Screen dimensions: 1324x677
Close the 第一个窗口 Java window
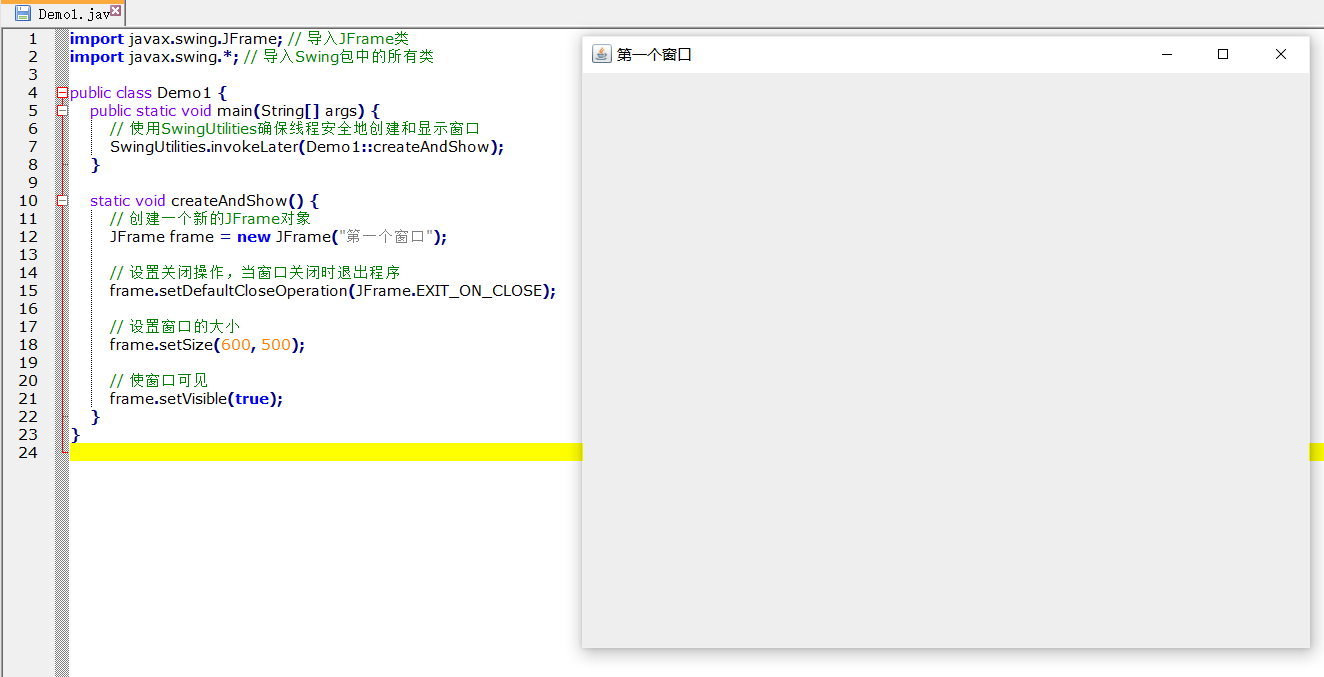[x=1280, y=55]
